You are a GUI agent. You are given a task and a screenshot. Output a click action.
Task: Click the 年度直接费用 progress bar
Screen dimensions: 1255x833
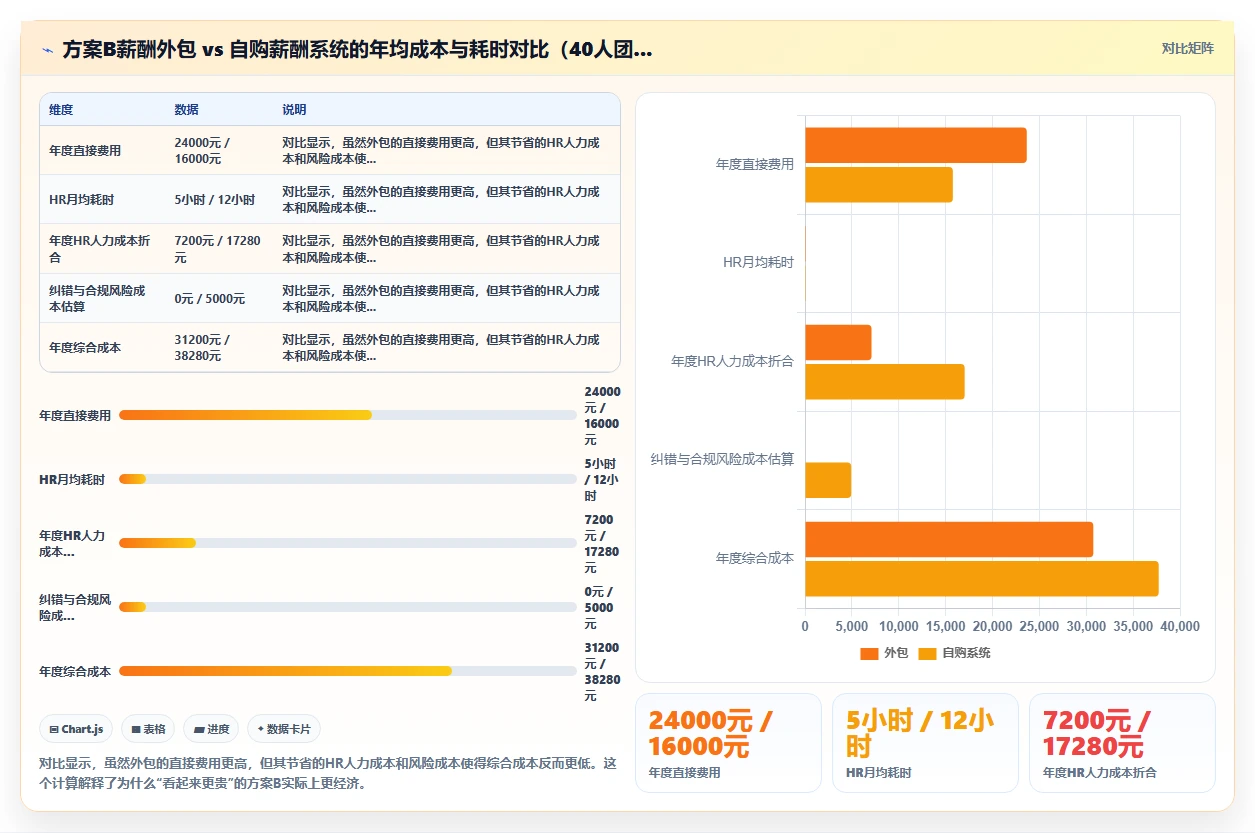coord(348,415)
